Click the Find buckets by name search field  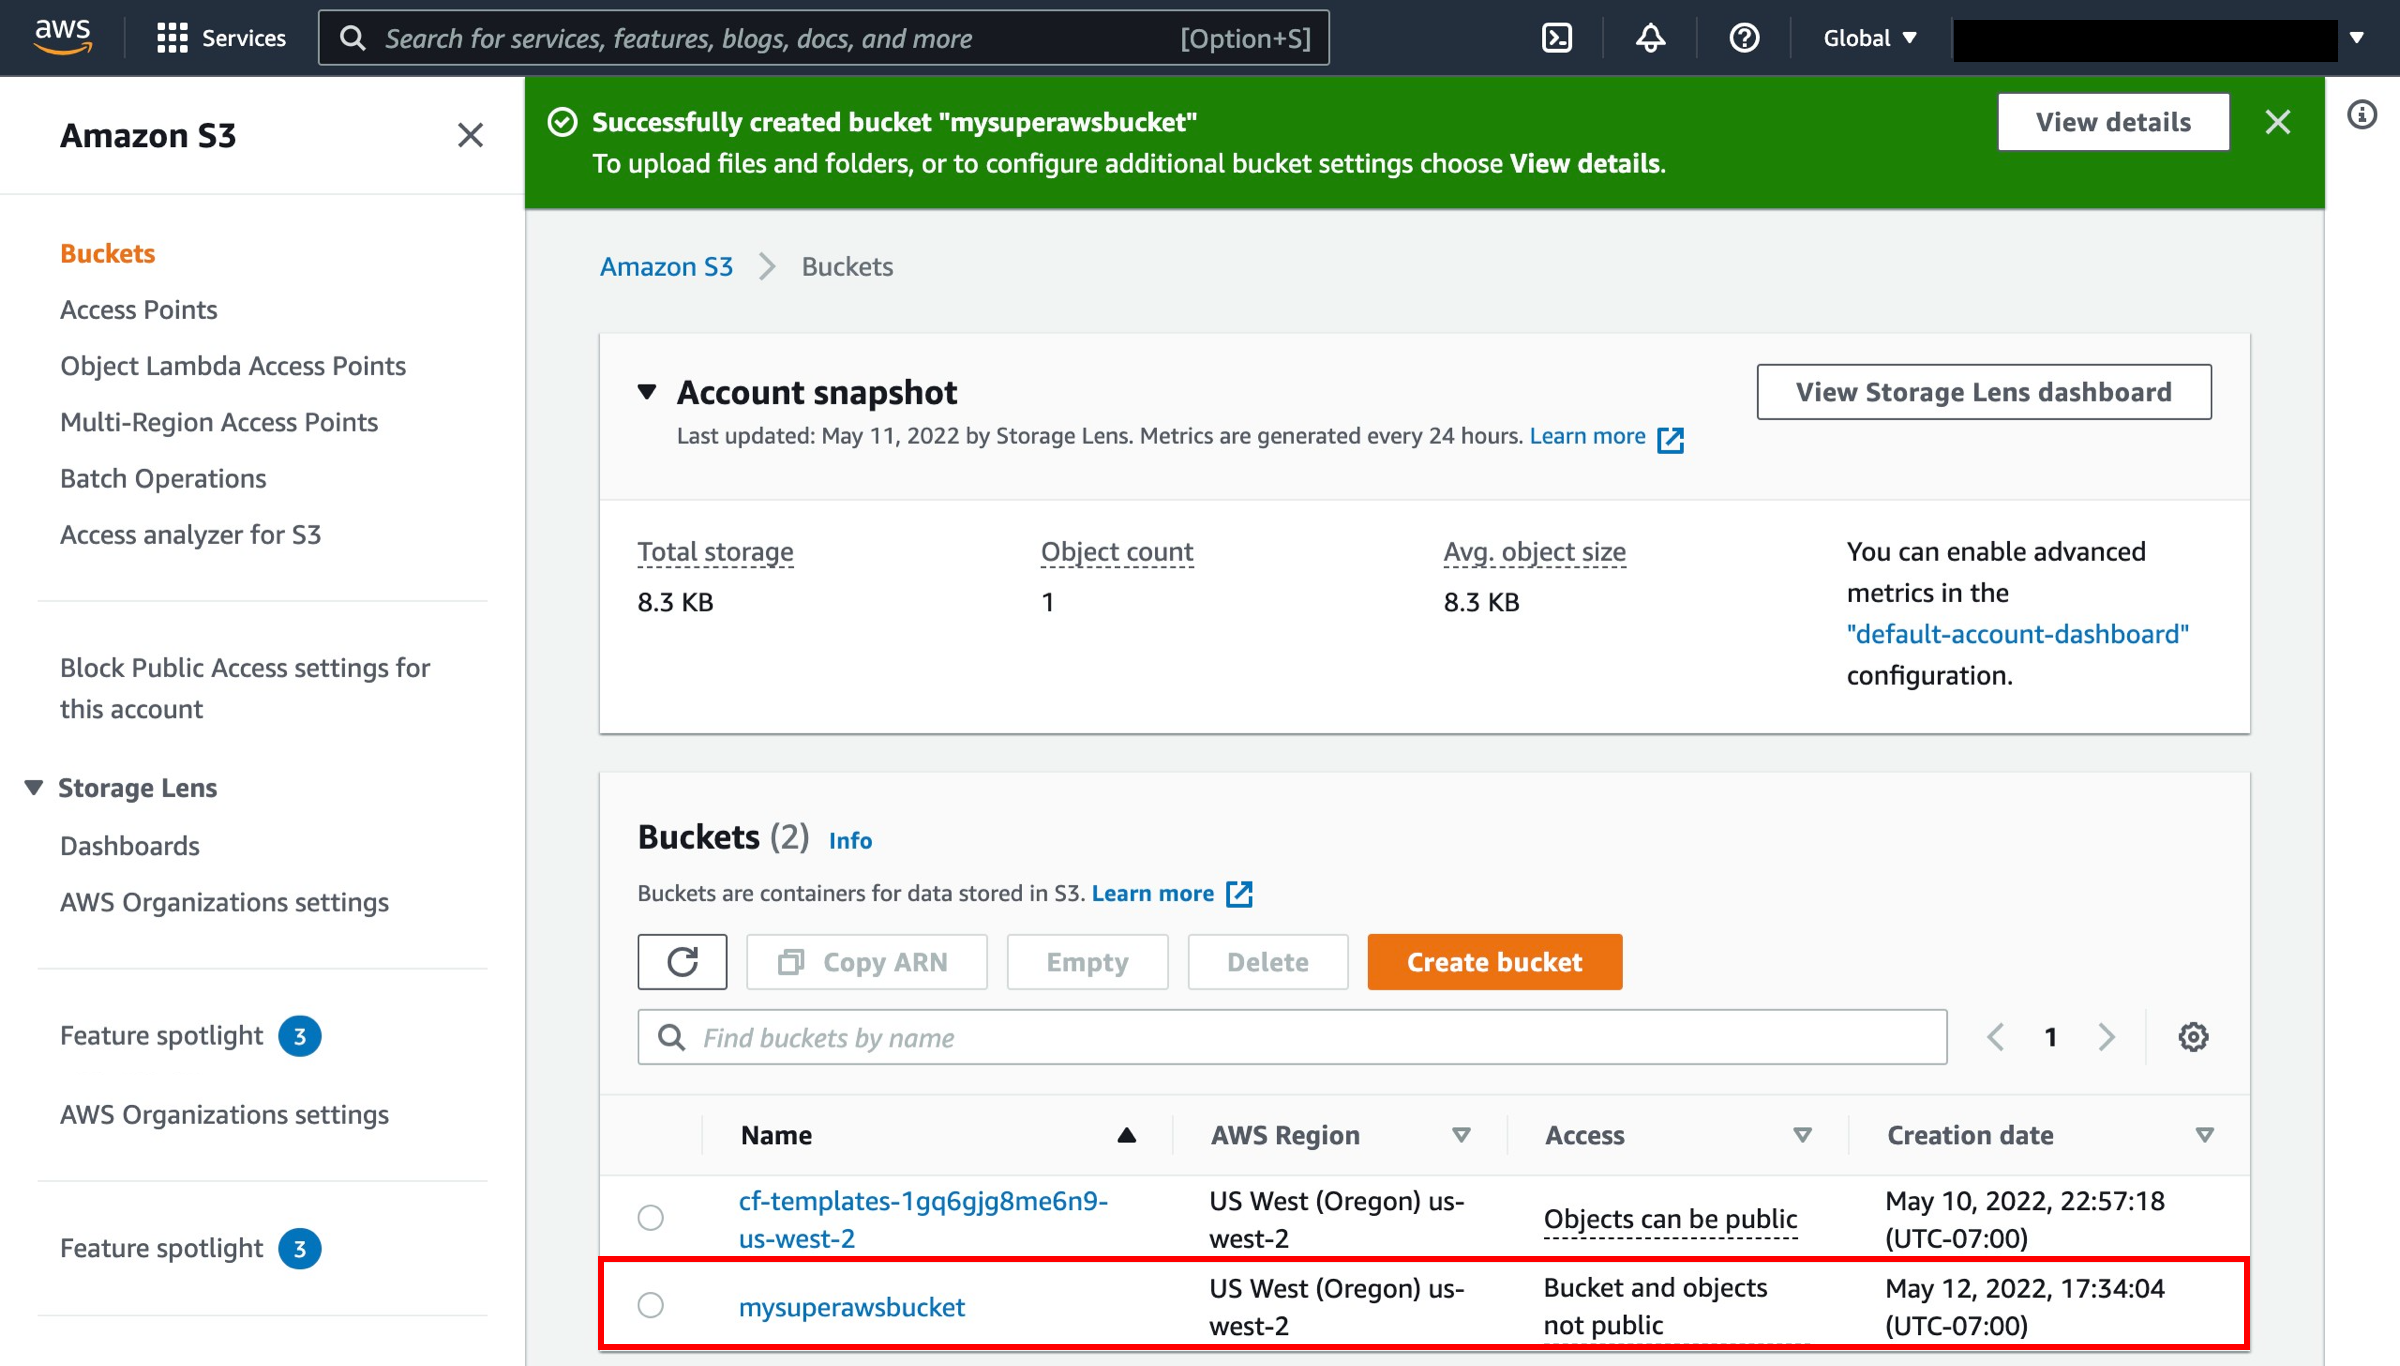(1291, 1036)
